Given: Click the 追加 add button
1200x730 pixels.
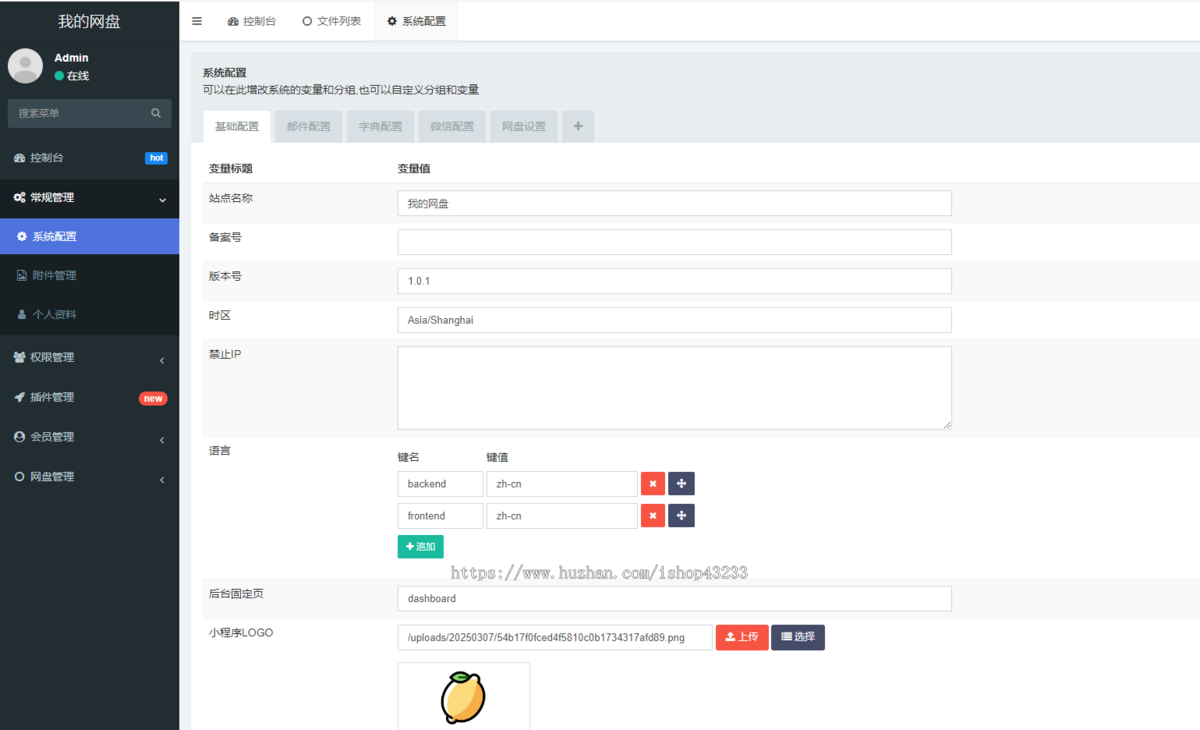Looking at the screenshot, I should pos(421,547).
